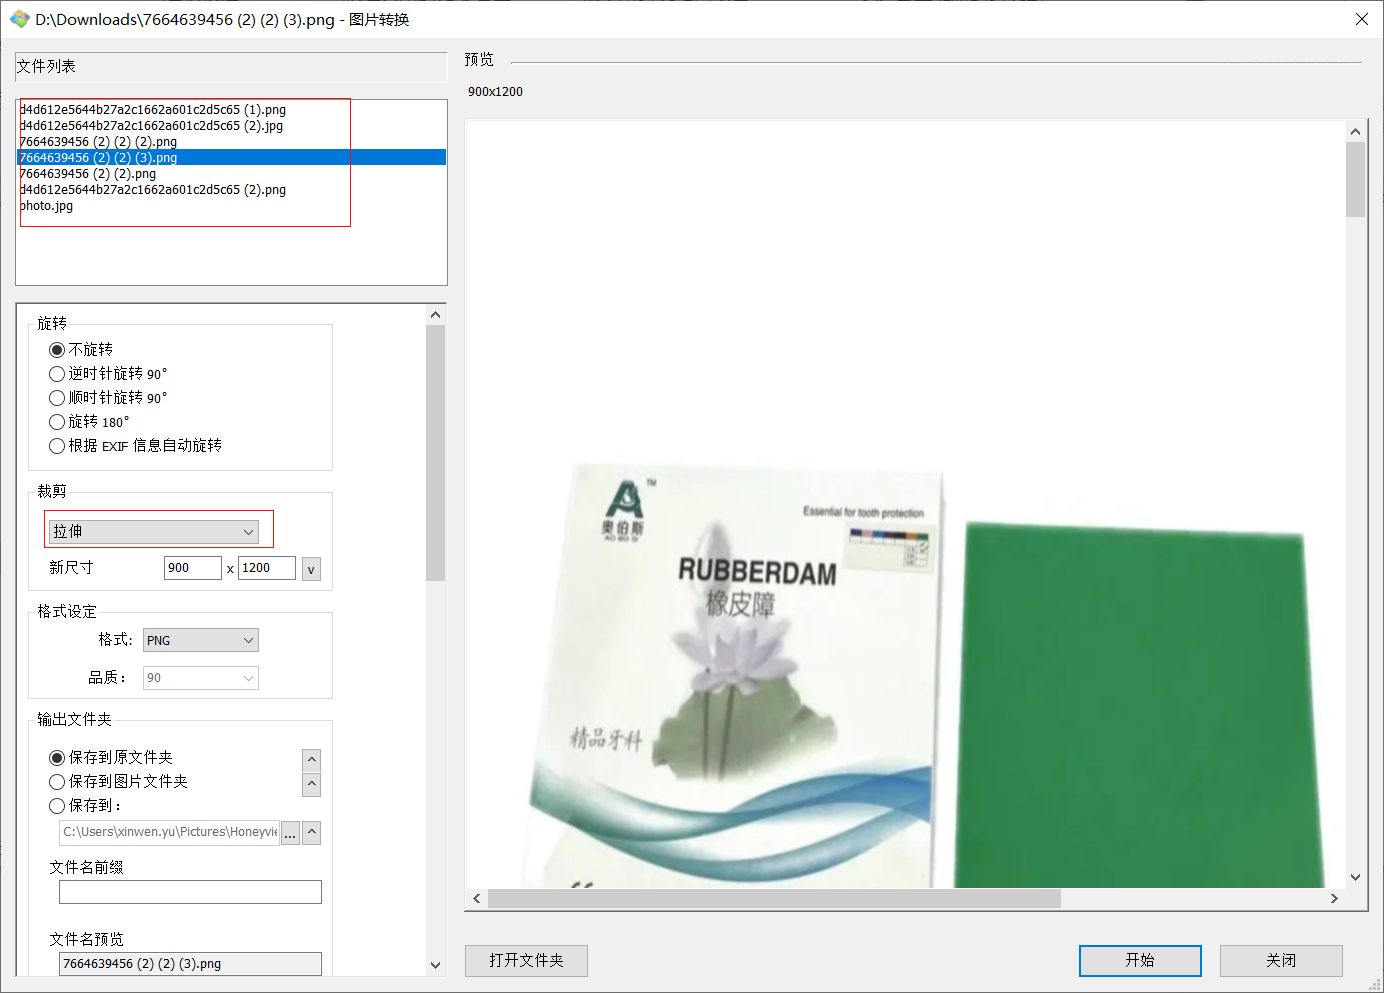1384x993 pixels.
Task: Click the 打开文件夹 button
Action: pos(526,960)
